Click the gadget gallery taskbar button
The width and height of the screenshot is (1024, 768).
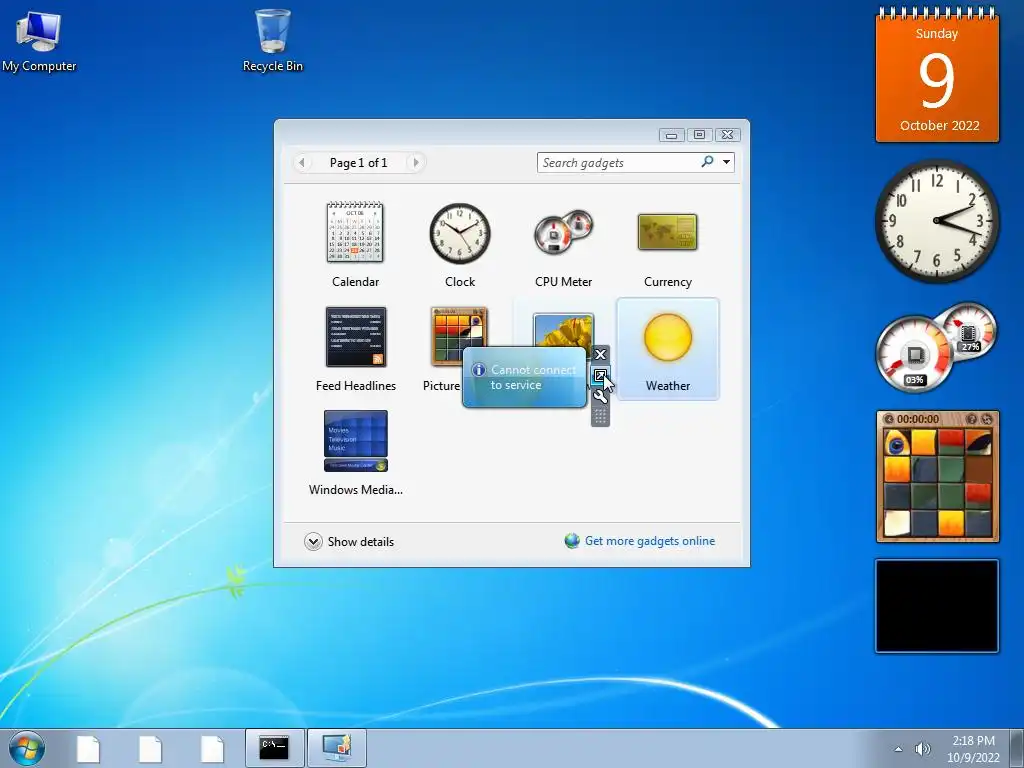337,748
